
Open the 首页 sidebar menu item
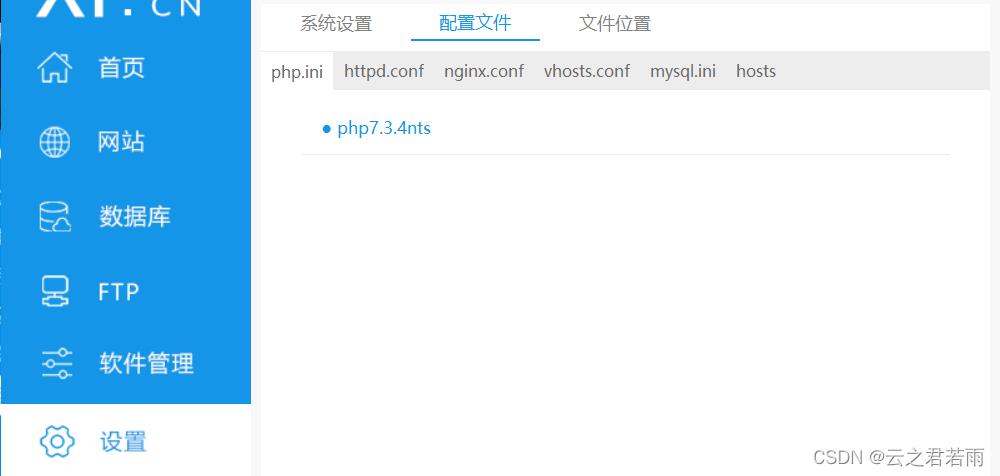pos(121,68)
